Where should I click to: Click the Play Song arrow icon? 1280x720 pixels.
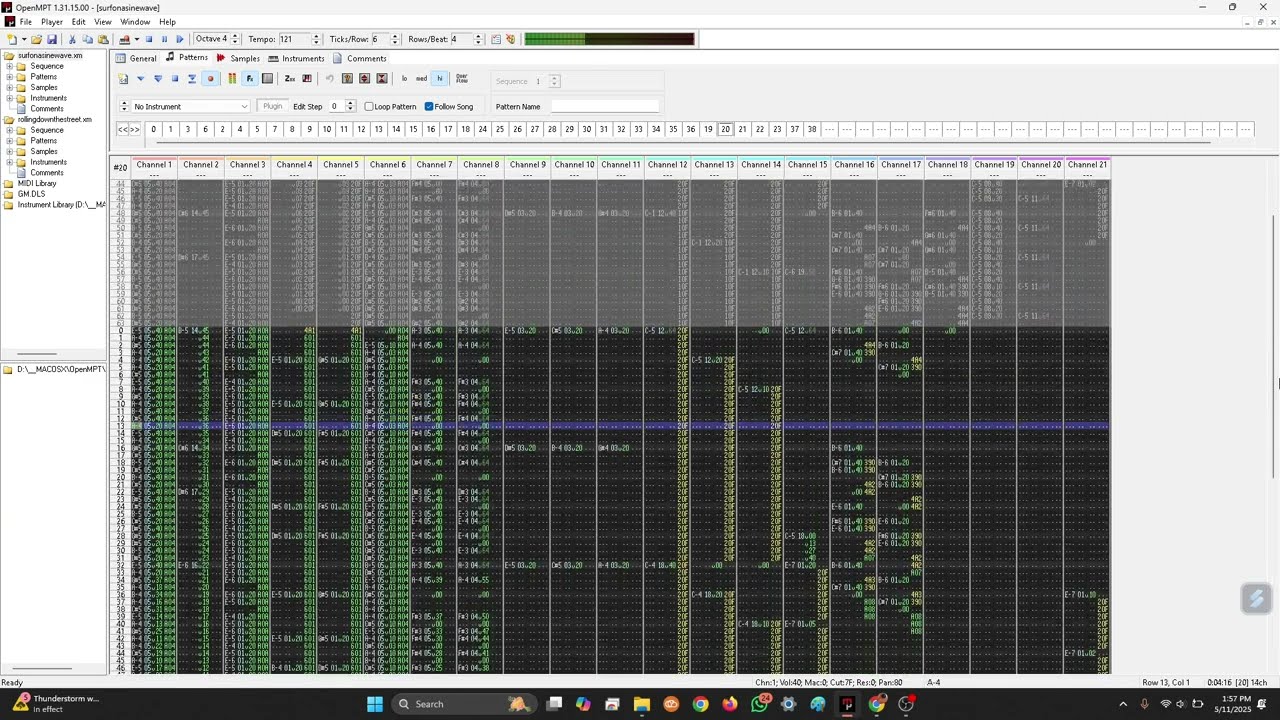pyautogui.click(x=179, y=39)
